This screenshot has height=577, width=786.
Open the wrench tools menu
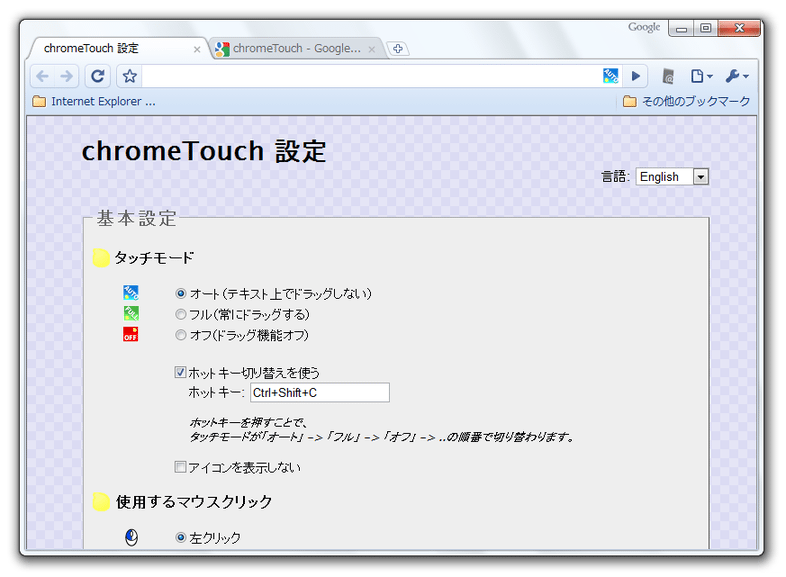[x=737, y=76]
